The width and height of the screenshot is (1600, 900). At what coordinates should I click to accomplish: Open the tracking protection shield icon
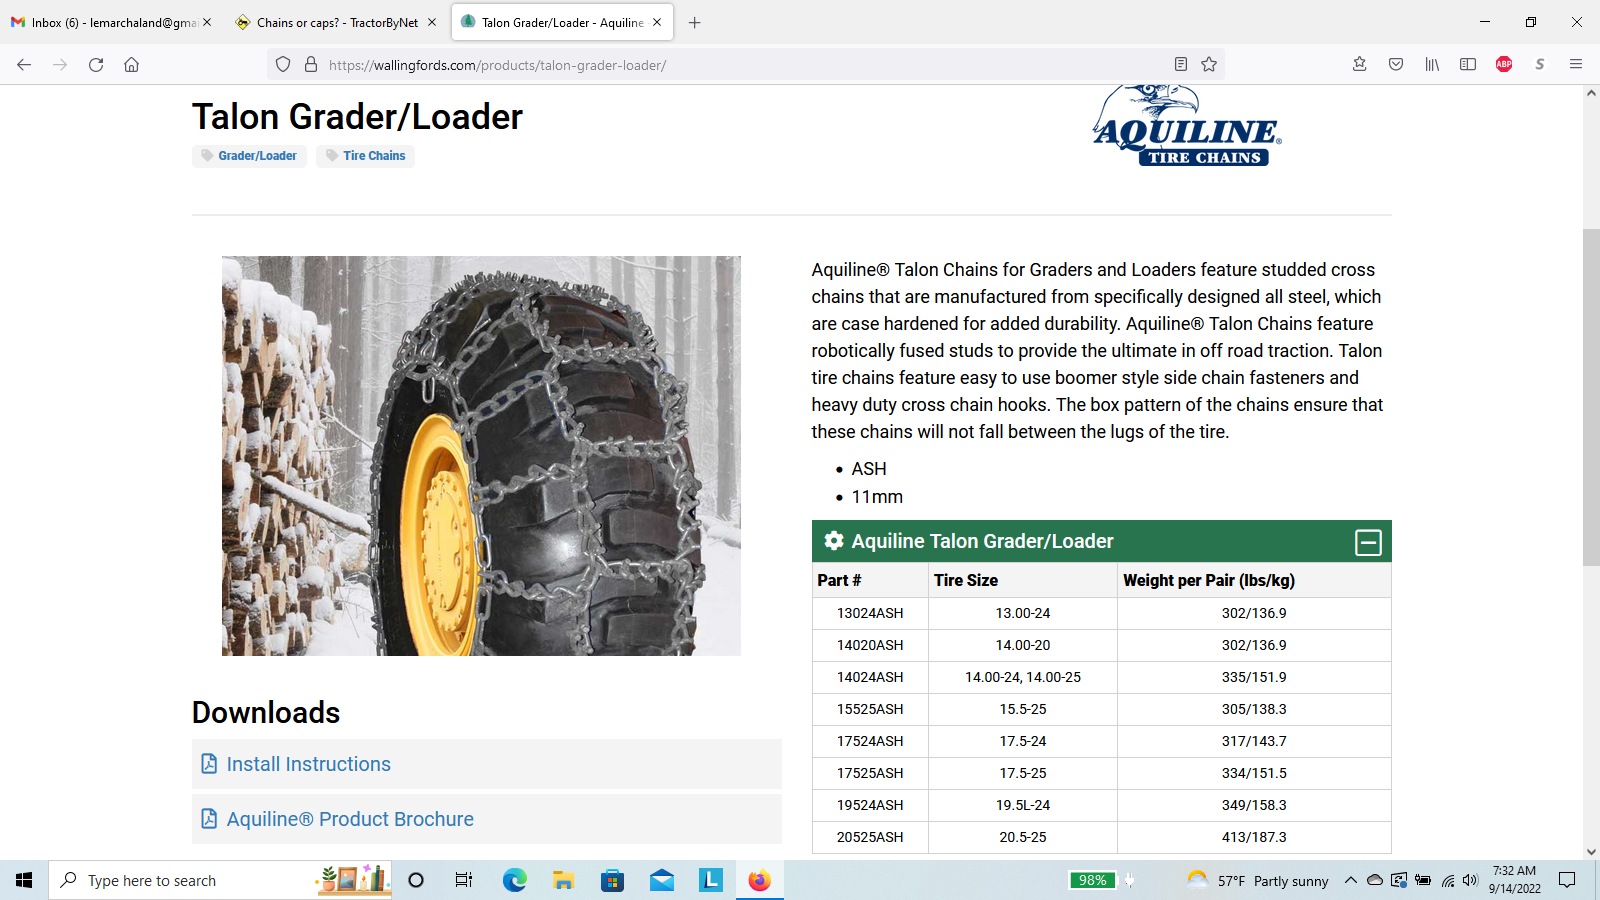pos(283,65)
